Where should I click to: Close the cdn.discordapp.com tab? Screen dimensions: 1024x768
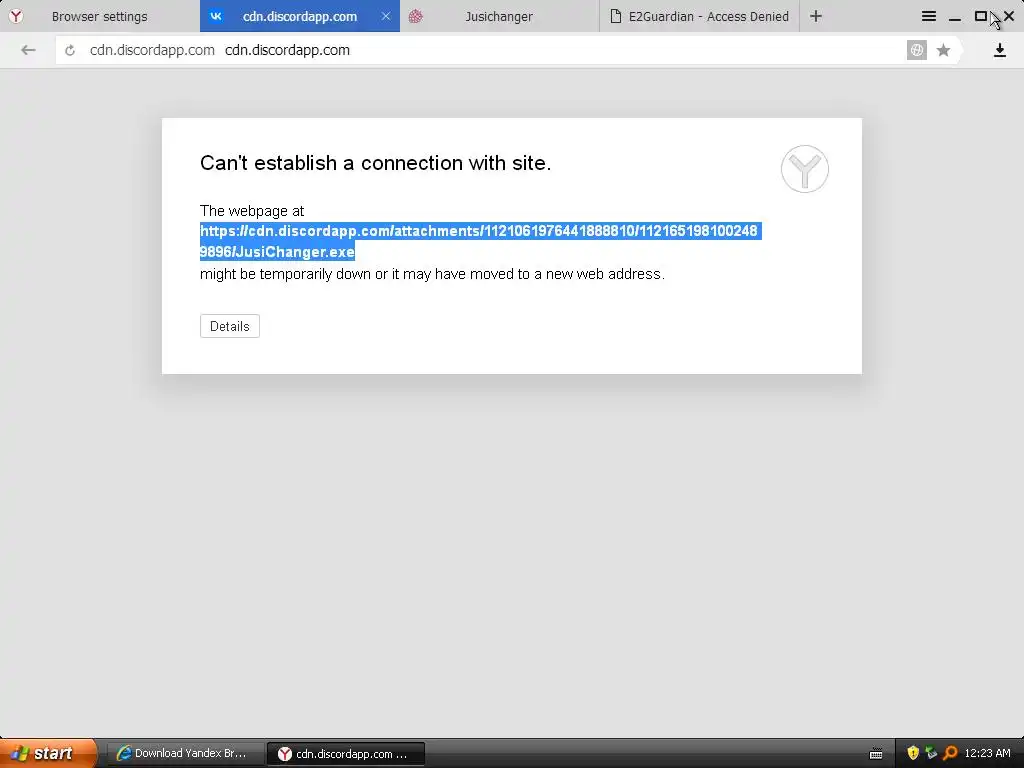386,16
